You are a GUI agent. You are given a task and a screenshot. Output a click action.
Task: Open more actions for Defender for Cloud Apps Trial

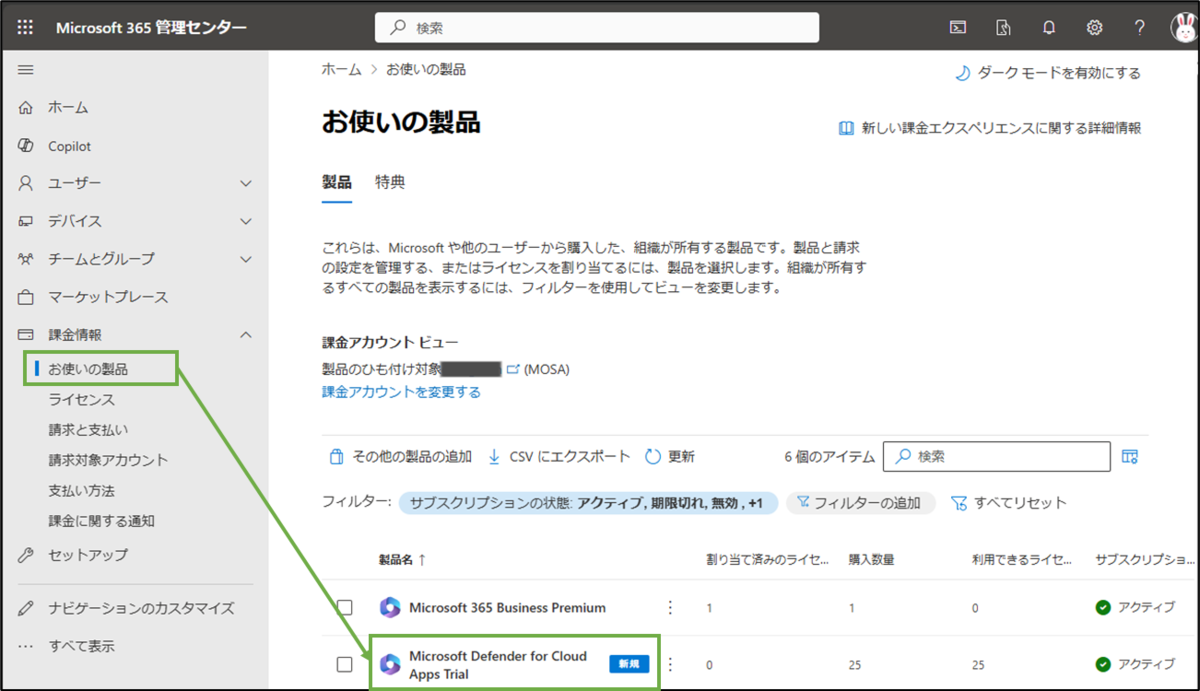[670, 664]
